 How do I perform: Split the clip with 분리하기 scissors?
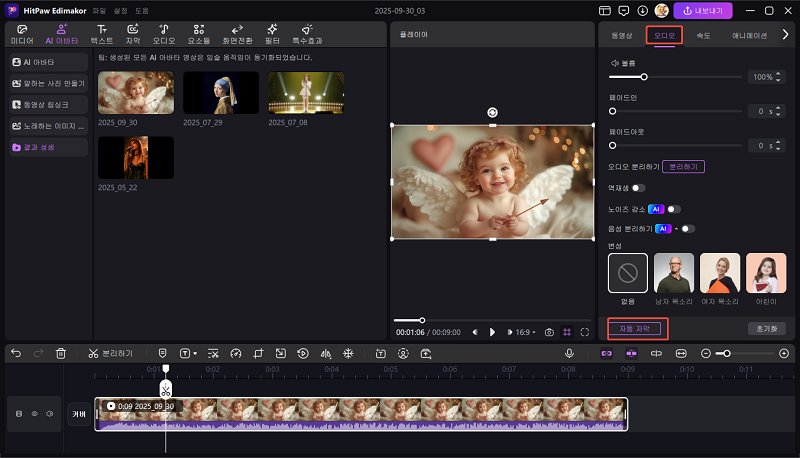[110, 353]
